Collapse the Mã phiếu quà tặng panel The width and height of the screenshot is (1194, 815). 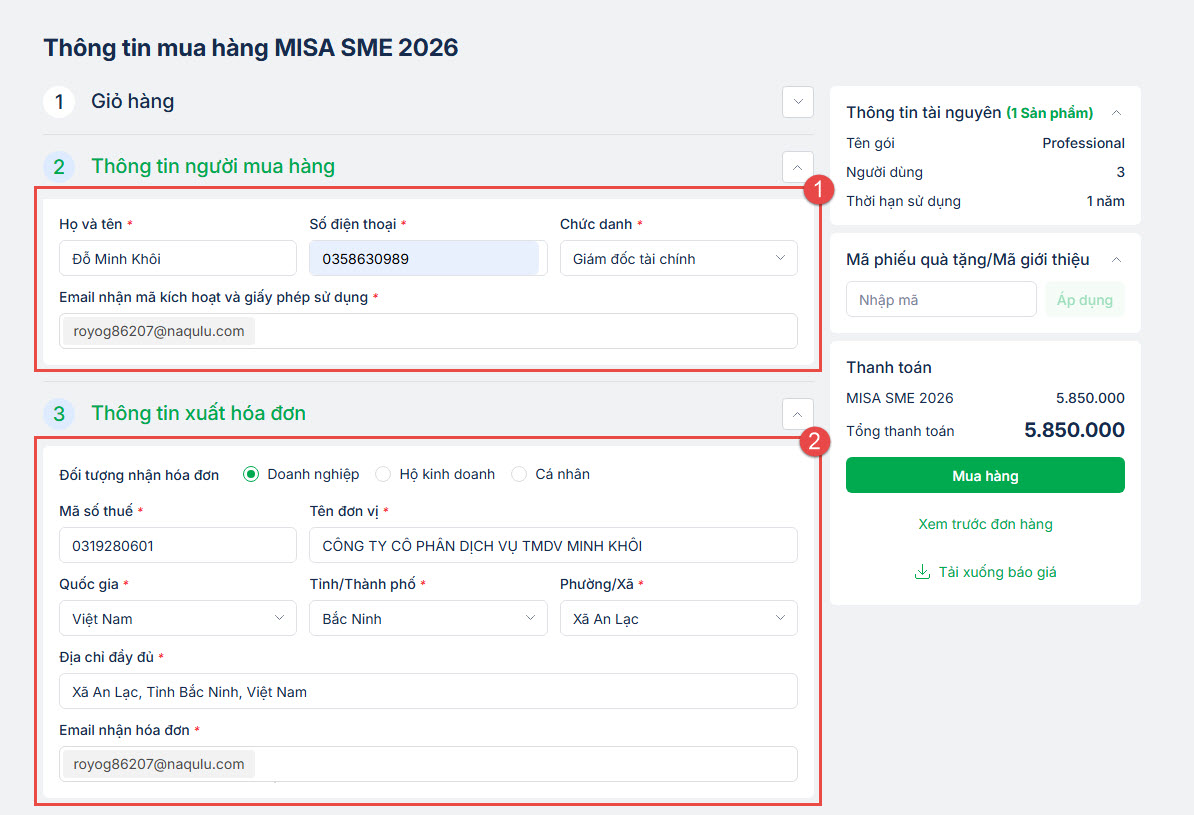1117,260
